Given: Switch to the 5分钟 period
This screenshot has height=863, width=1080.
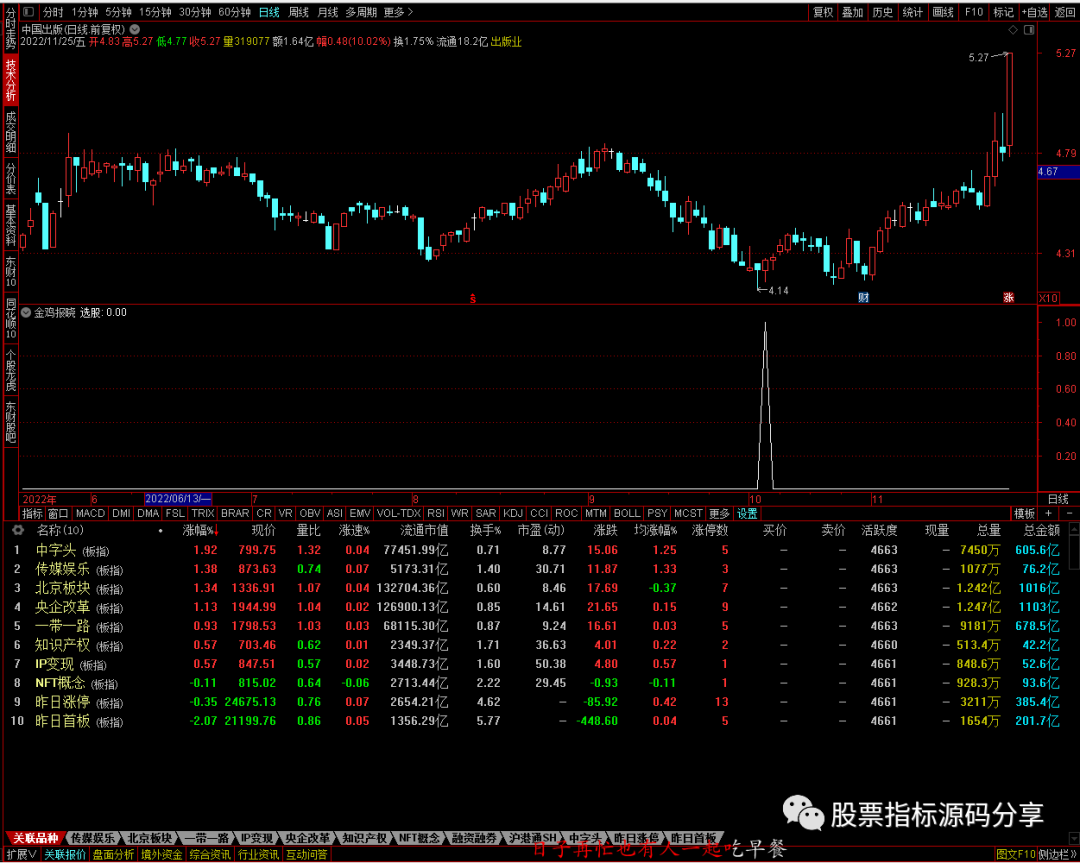Looking at the screenshot, I should (118, 12).
